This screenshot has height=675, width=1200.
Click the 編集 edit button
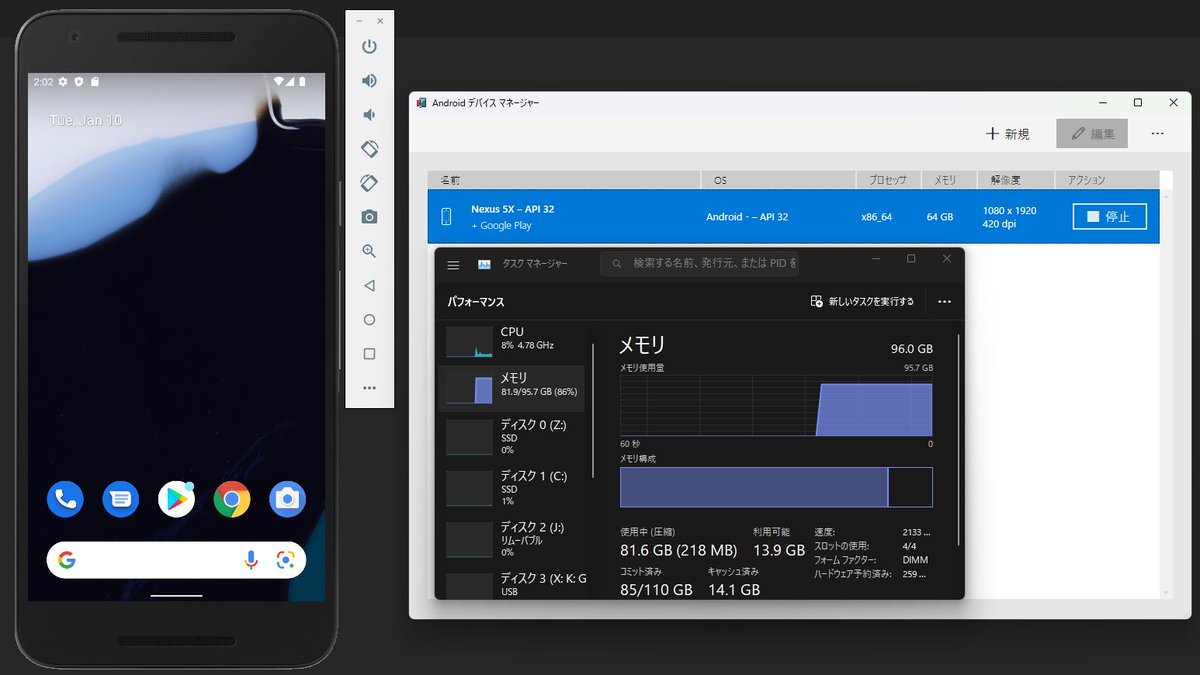point(1092,134)
